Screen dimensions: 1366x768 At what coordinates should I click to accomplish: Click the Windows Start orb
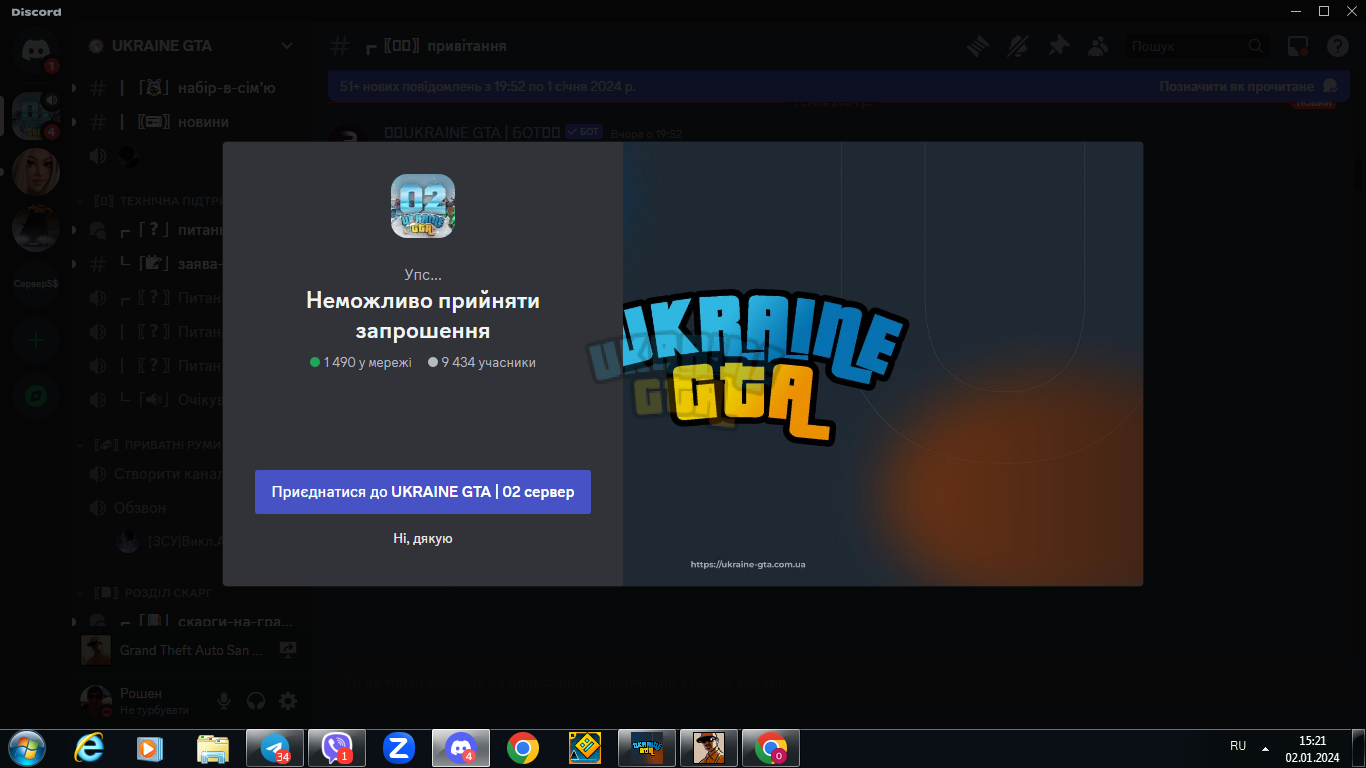26,748
